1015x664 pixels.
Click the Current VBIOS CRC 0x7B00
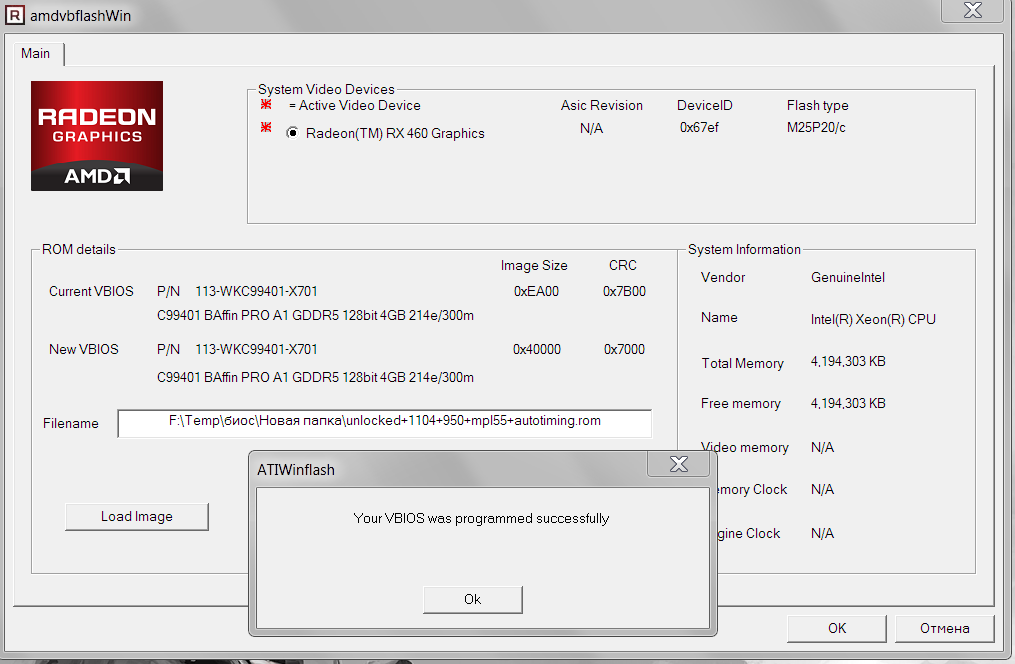(624, 291)
